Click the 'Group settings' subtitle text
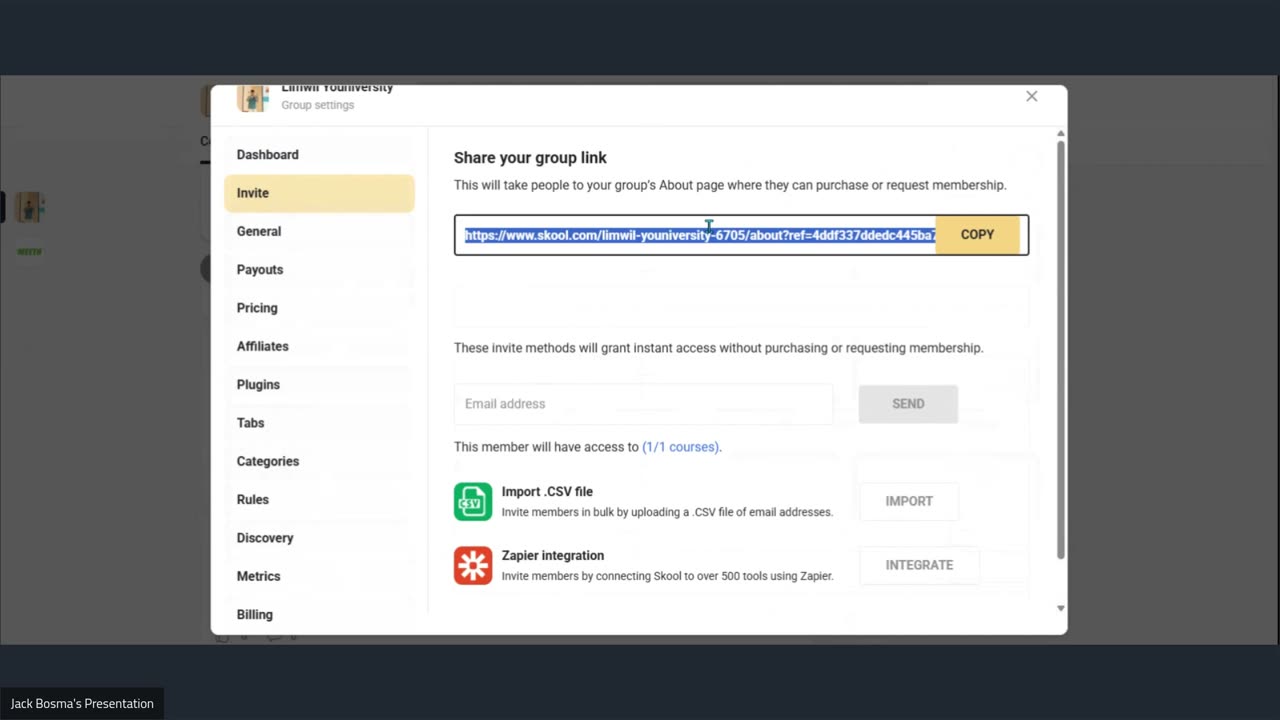Screen dimensions: 1280x720 point(318,105)
